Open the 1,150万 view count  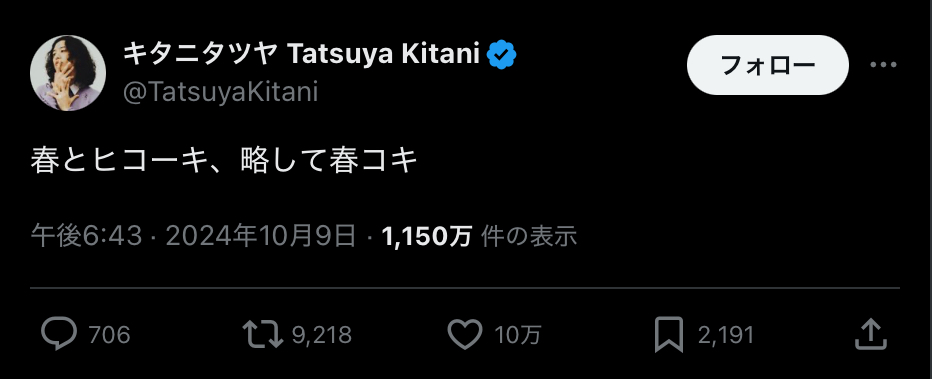pos(427,236)
